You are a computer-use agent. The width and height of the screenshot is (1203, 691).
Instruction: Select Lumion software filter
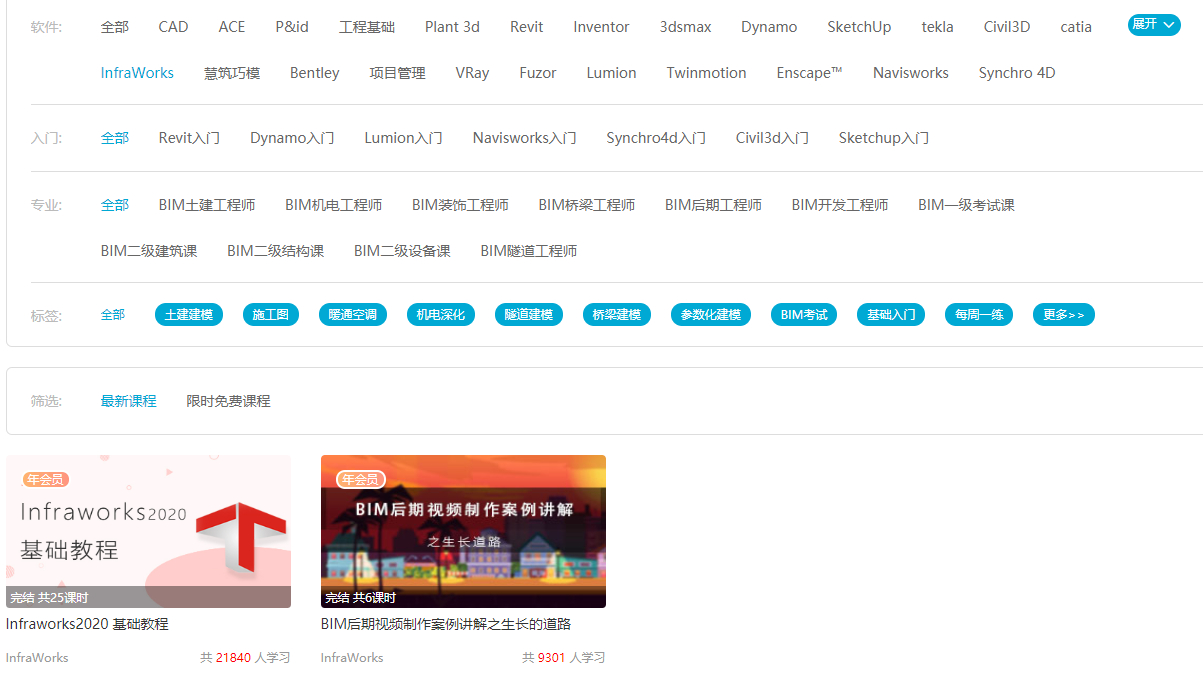pyautogui.click(x=612, y=73)
